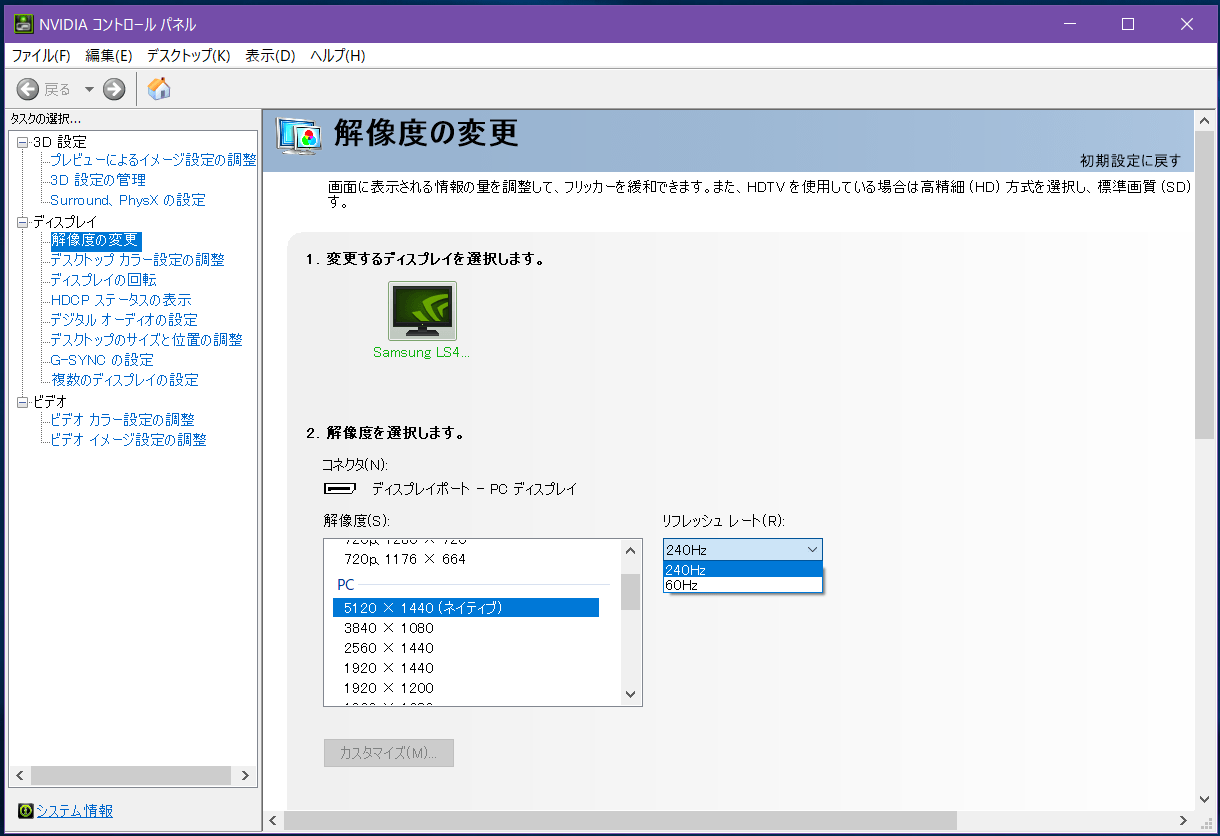This screenshot has width=1220, height=836.
Task: Open Surround、PhysX の設定
Action: pyautogui.click(x=128, y=200)
